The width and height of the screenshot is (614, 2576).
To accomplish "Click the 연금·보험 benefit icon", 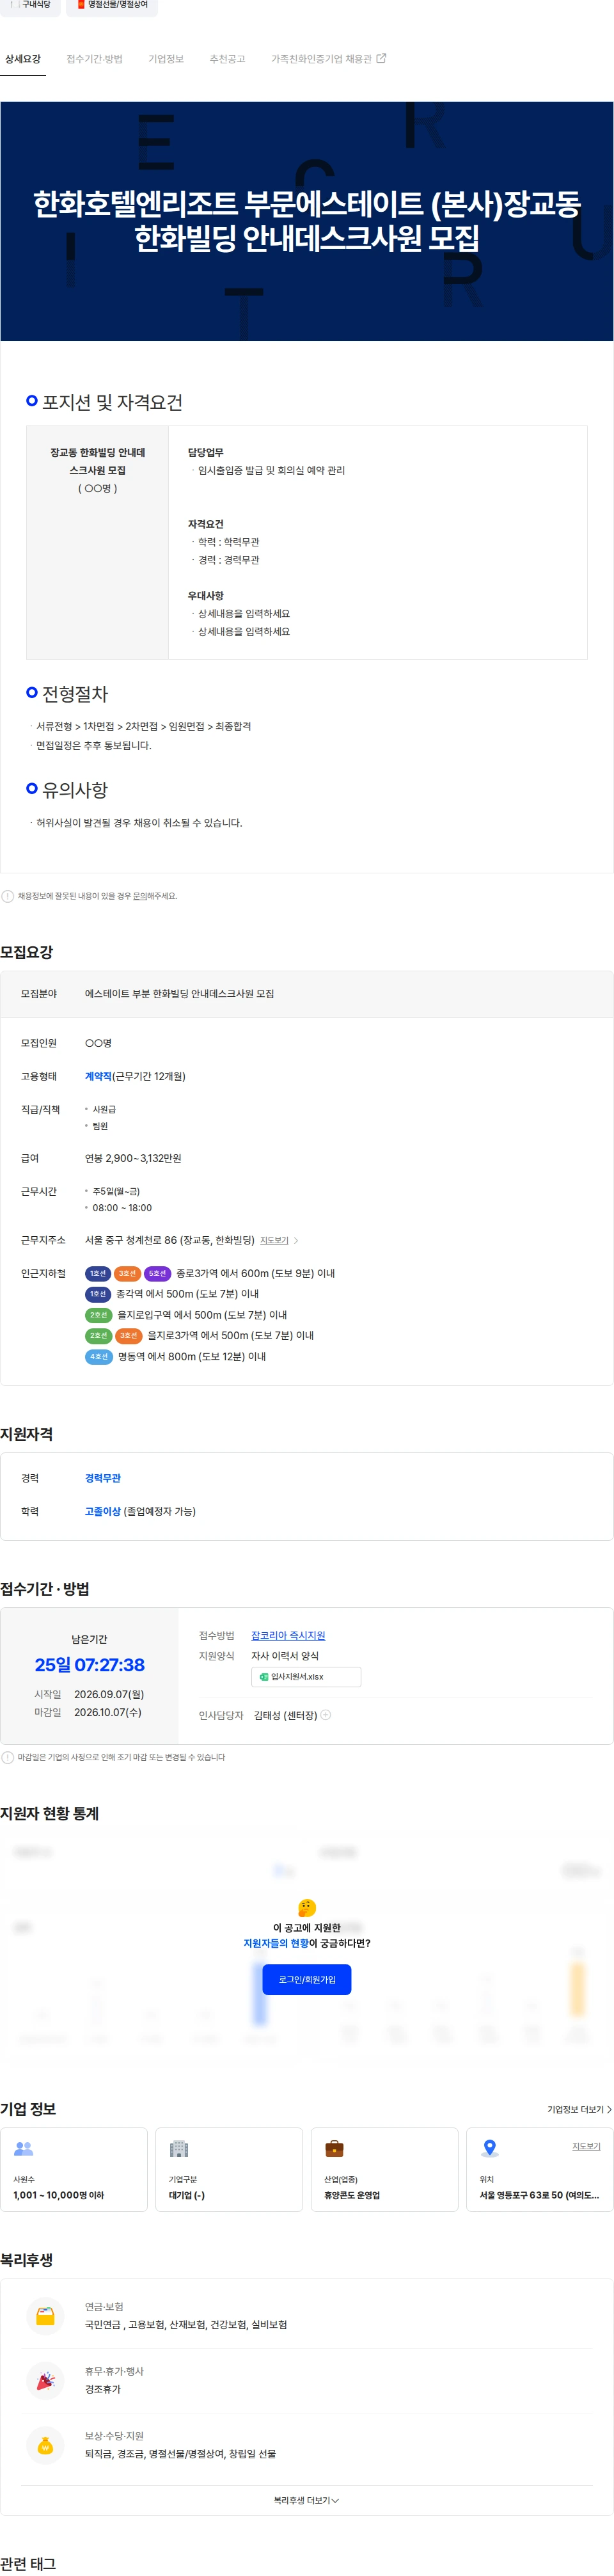I will point(45,2315).
